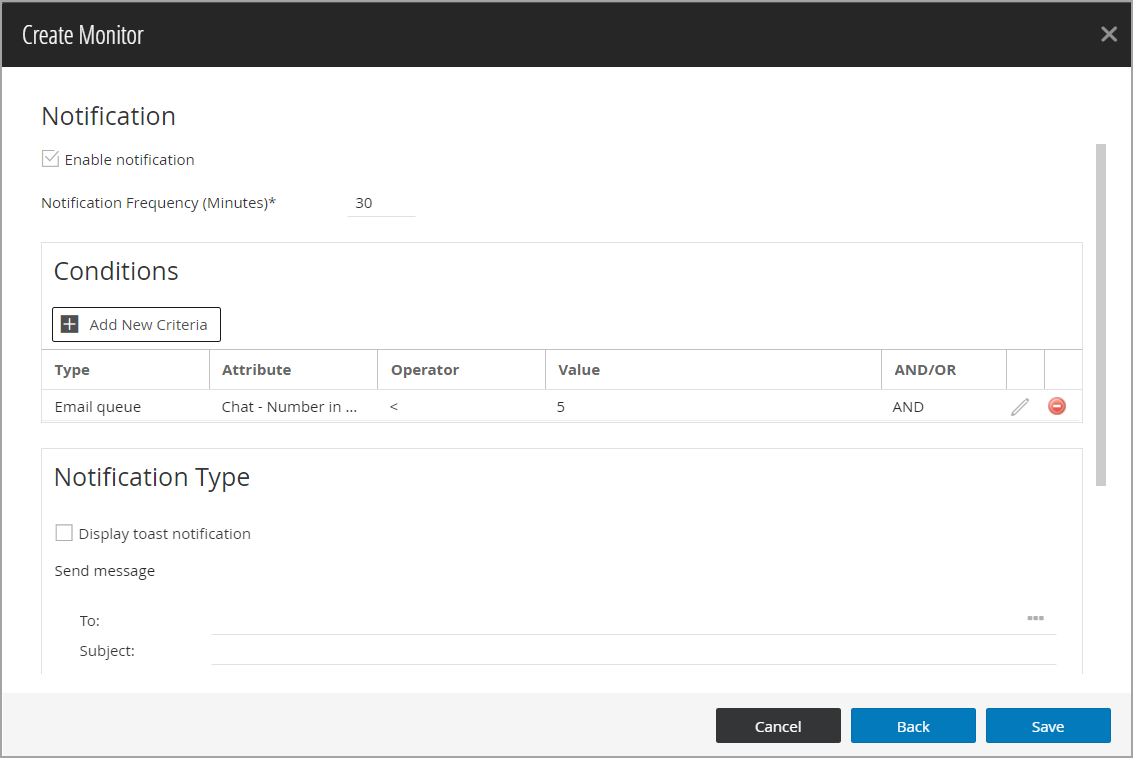Cancel monitor creation
1133x758 pixels.
778,725
